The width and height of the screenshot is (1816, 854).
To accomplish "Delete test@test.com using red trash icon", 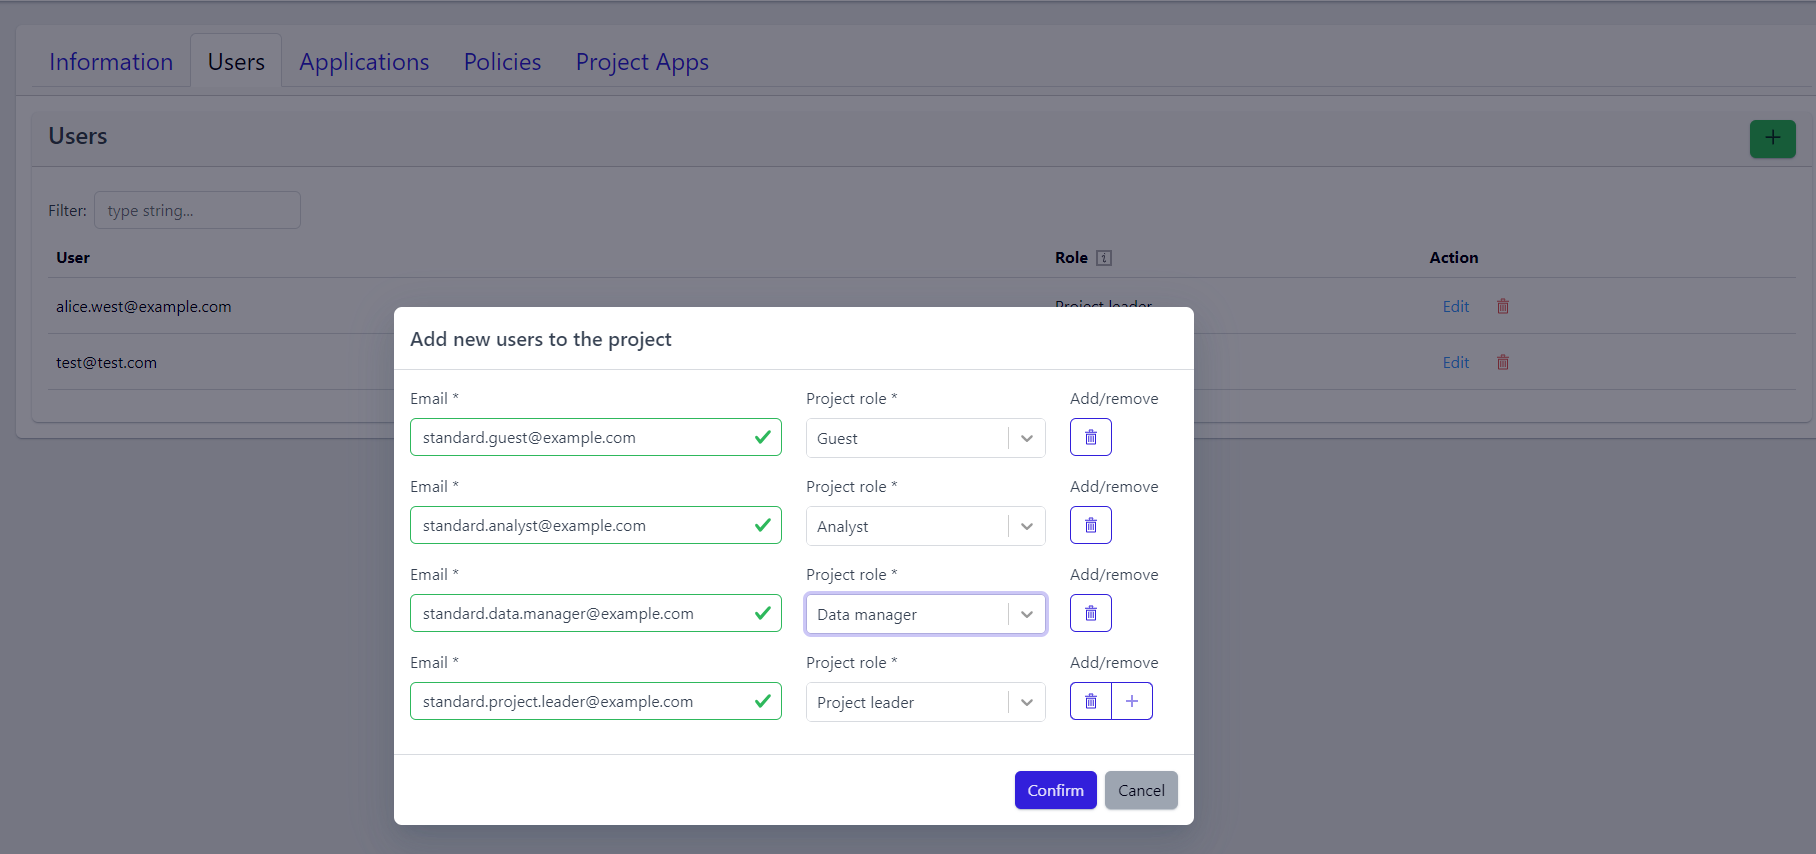I will pos(1502,362).
